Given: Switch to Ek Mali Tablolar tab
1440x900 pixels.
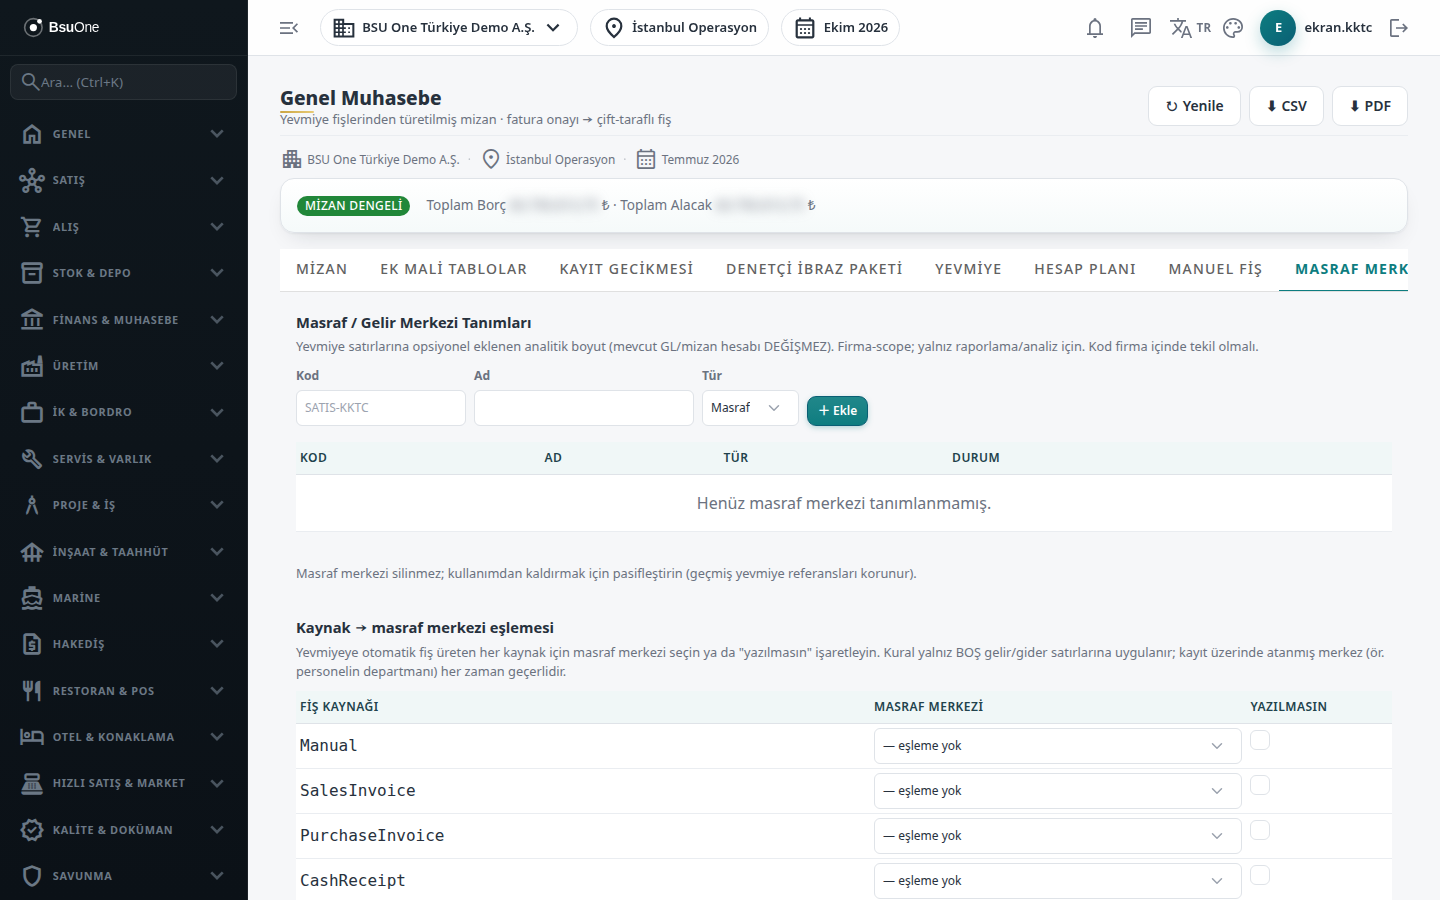Looking at the screenshot, I should (453, 269).
